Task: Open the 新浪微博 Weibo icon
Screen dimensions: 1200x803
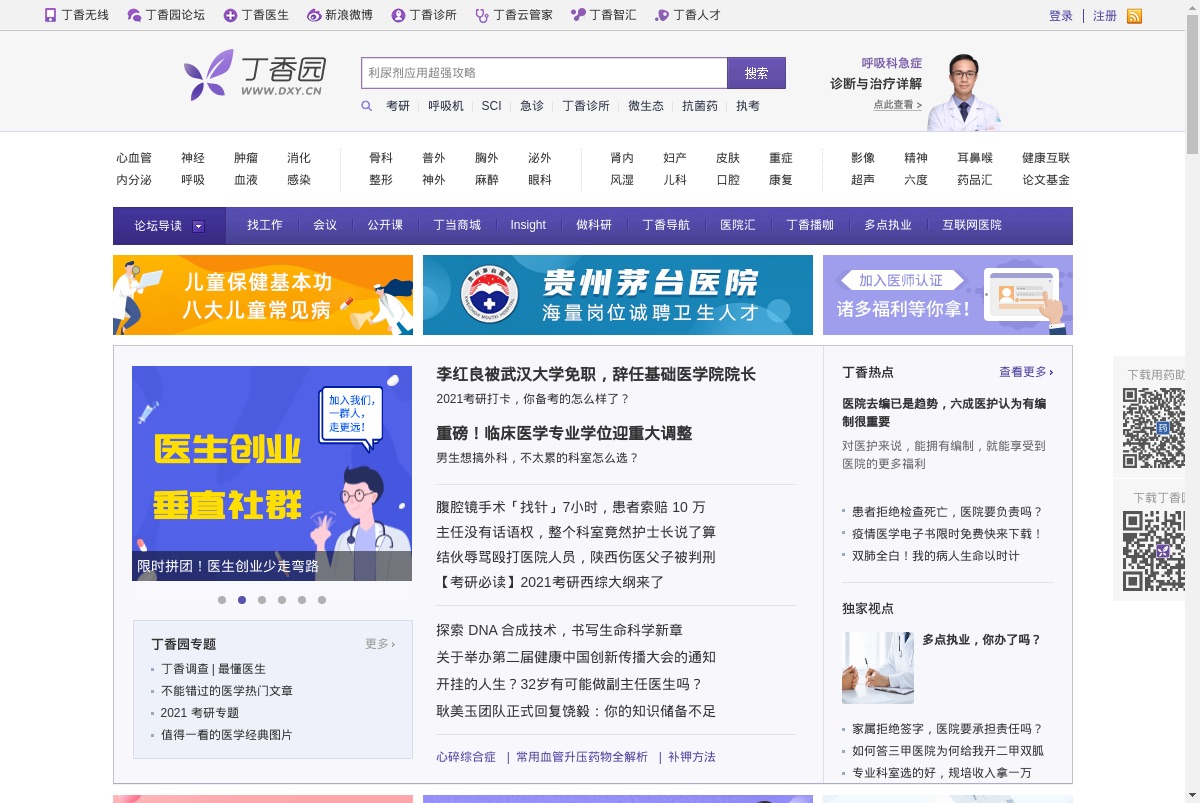Action: click(x=314, y=15)
